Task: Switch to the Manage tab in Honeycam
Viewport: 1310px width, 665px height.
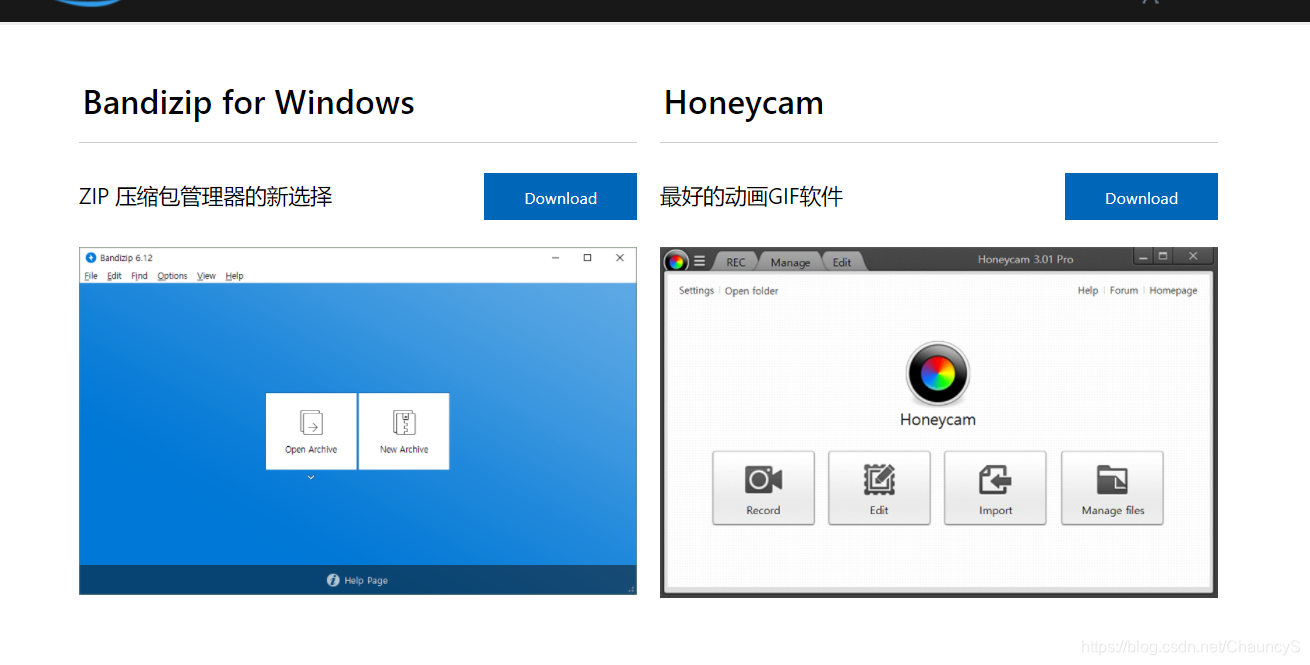Action: [790, 262]
